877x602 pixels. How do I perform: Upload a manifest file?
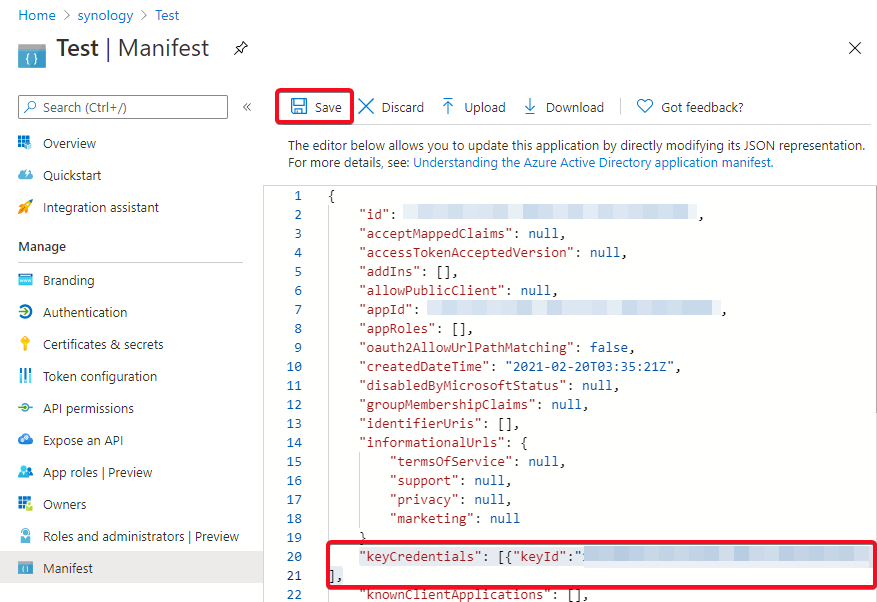click(x=474, y=106)
